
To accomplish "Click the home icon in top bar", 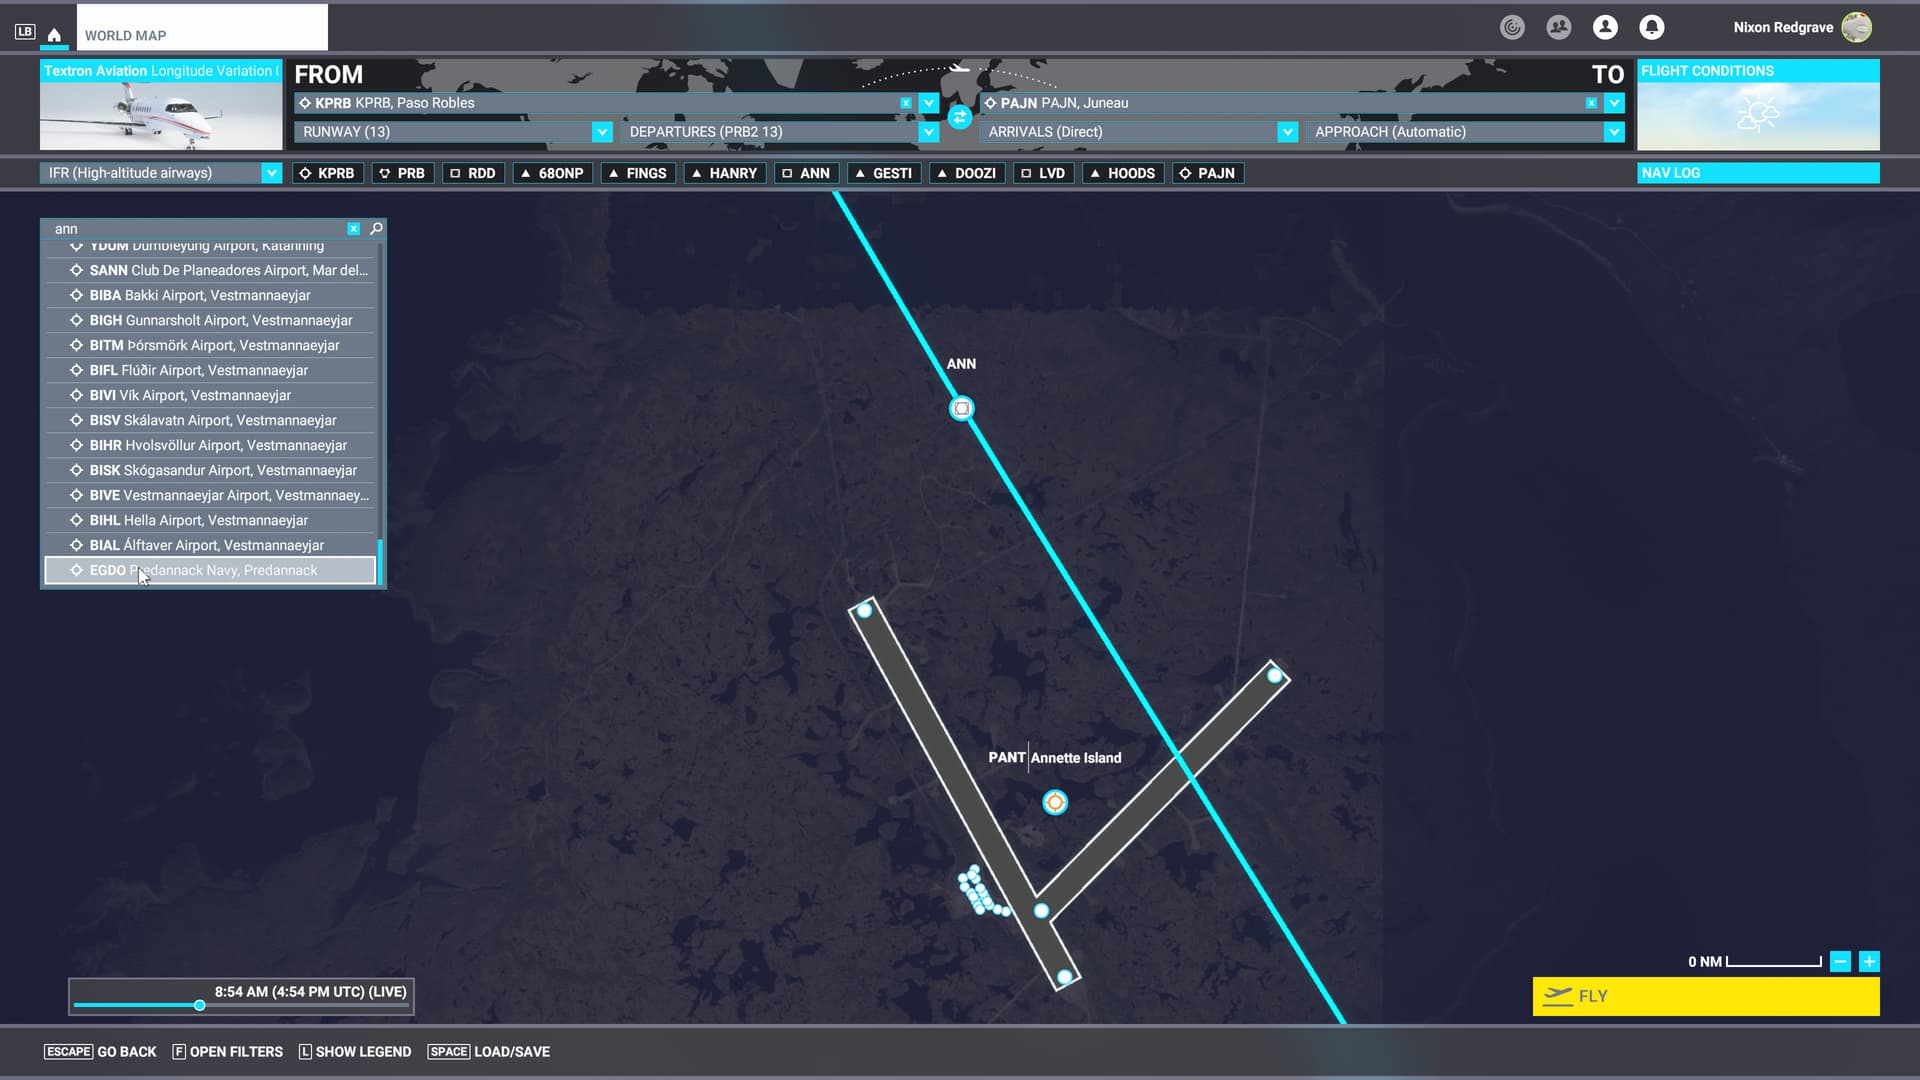I will [54, 34].
